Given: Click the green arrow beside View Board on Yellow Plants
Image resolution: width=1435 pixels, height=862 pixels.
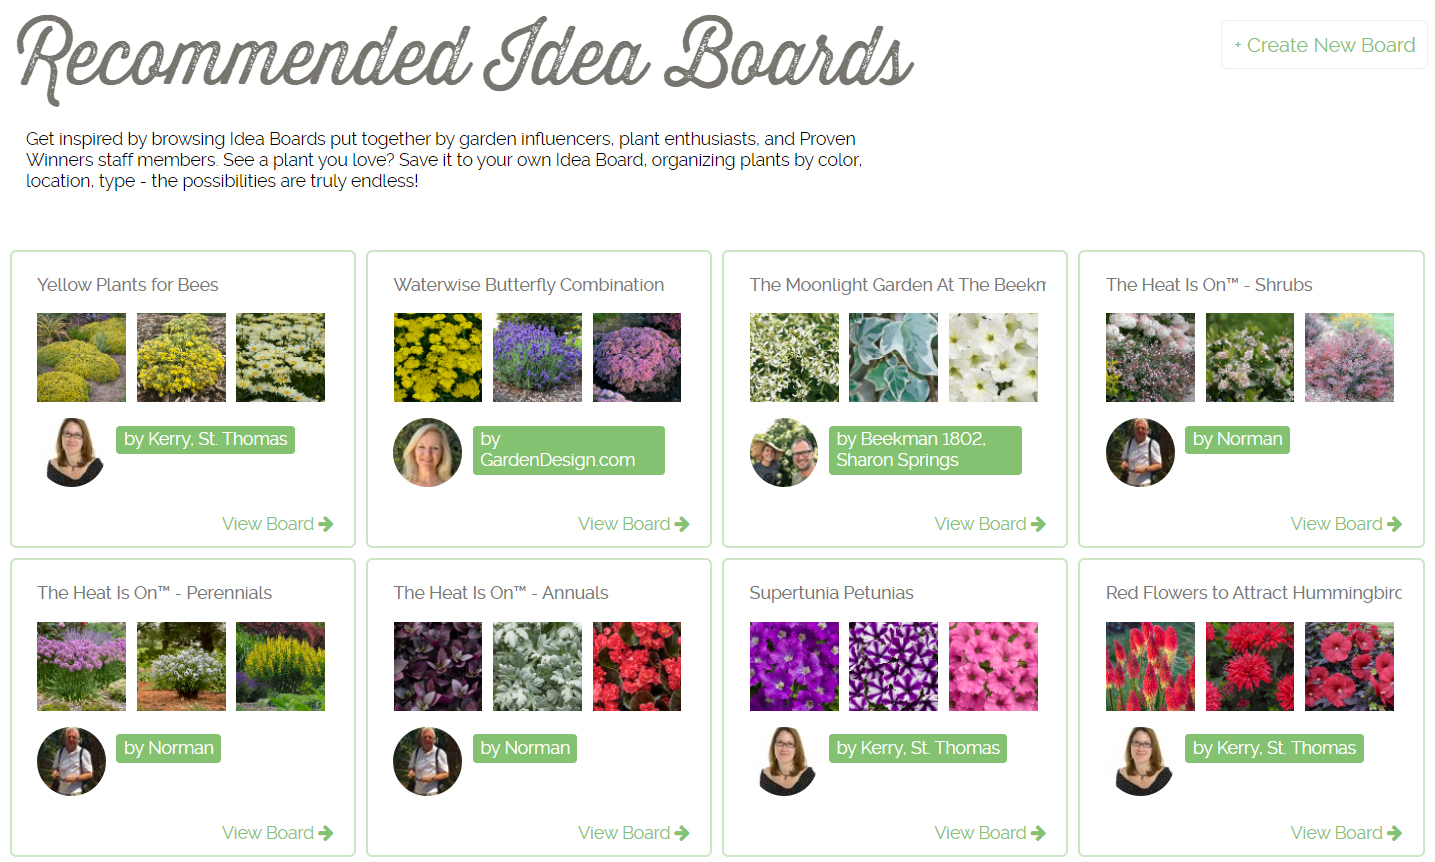Looking at the screenshot, I should [329, 523].
